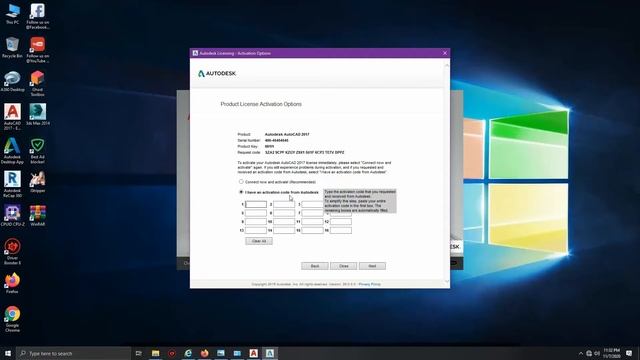Image resolution: width=640 pixels, height=360 pixels.
Task: Select the 3ds Max 2014 shortcut
Action: (x=38, y=114)
